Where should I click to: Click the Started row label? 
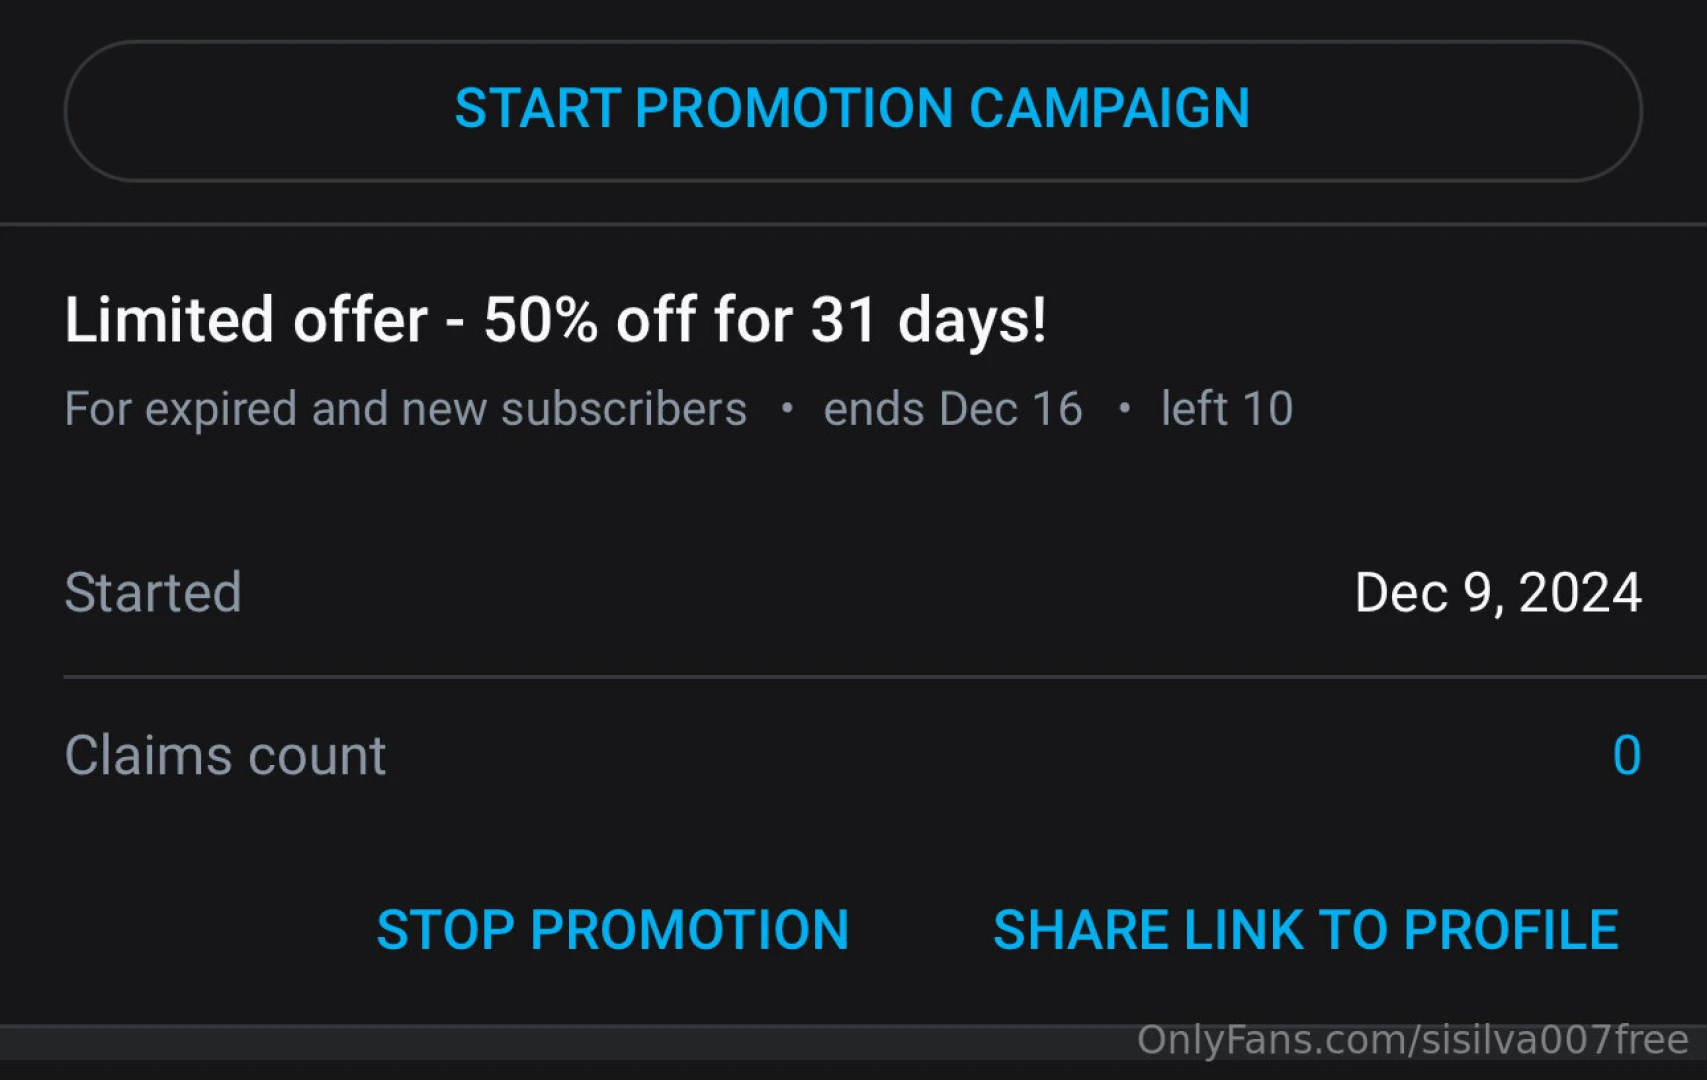coord(153,592)
